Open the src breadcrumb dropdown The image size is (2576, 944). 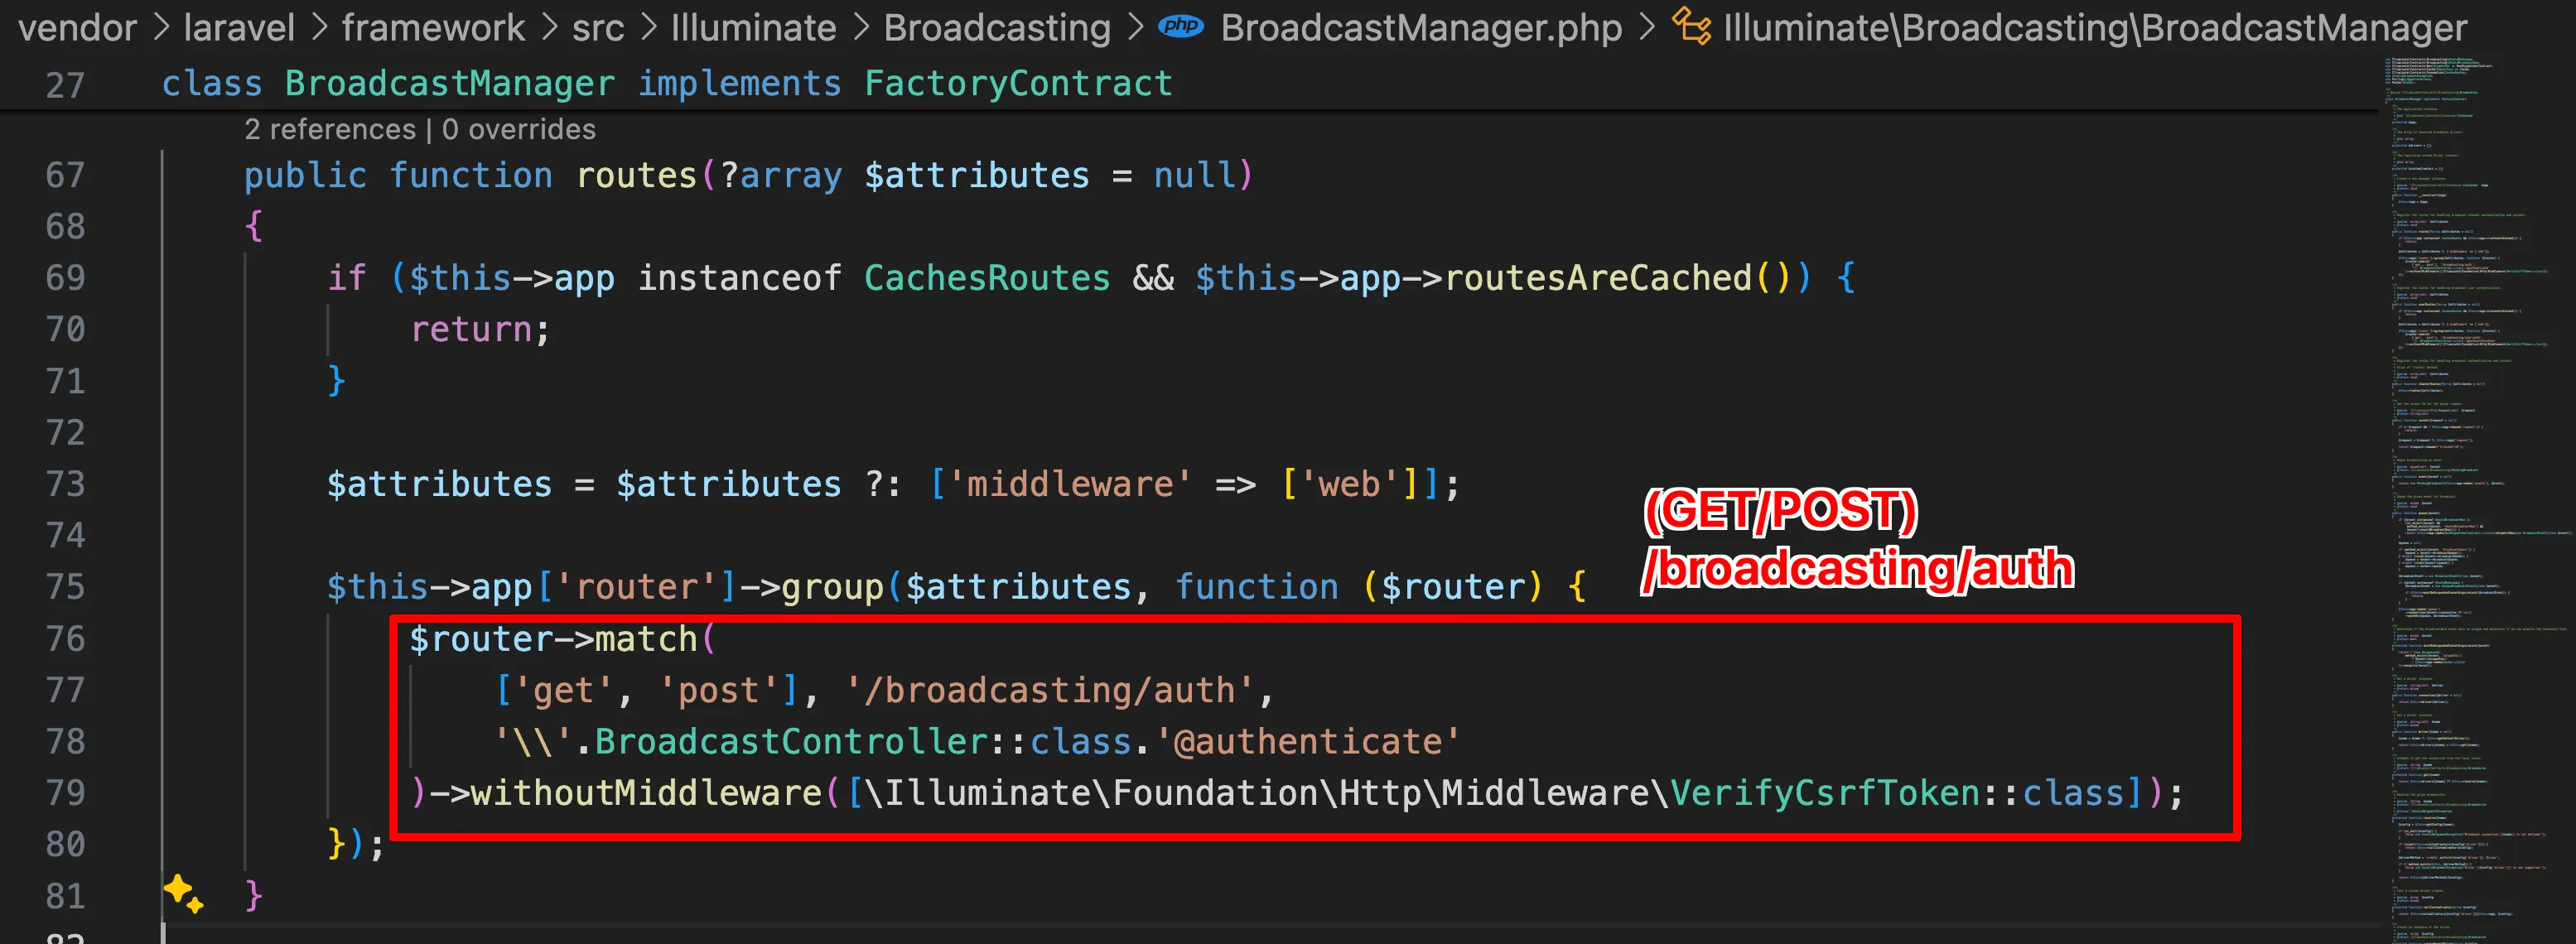597,27
